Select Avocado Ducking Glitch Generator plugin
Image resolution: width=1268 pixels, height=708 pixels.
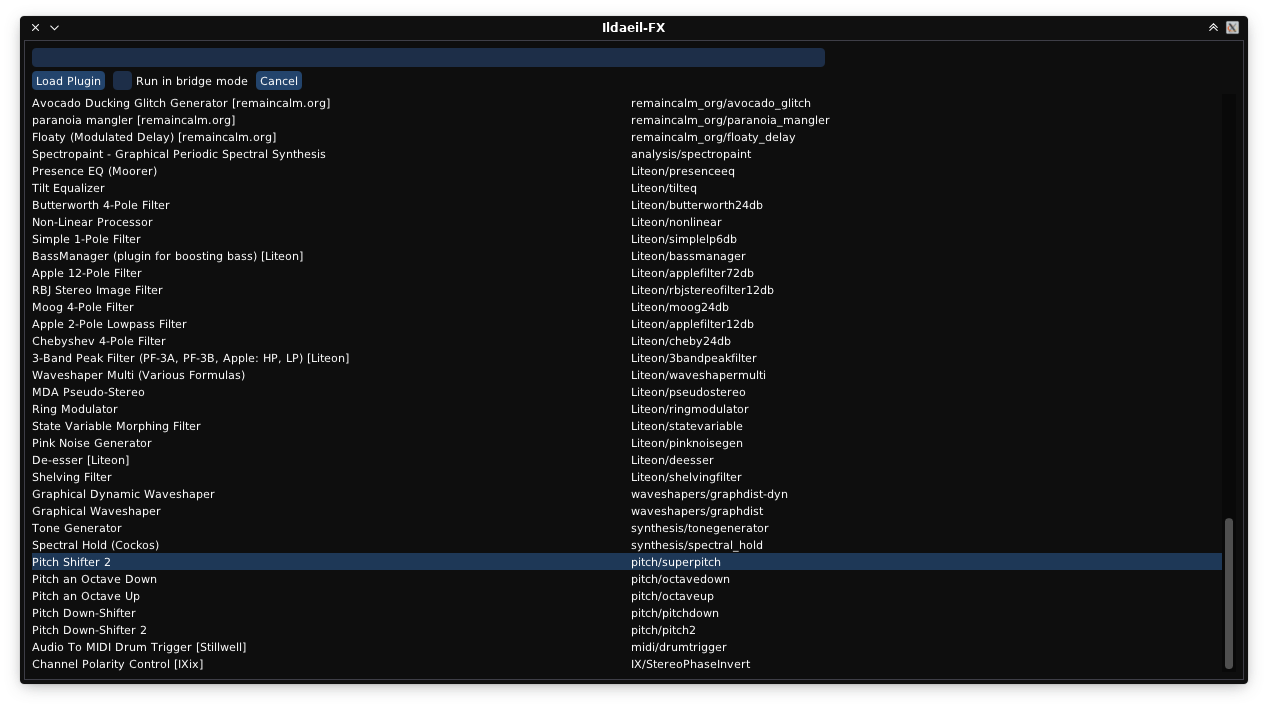(181, 103)
